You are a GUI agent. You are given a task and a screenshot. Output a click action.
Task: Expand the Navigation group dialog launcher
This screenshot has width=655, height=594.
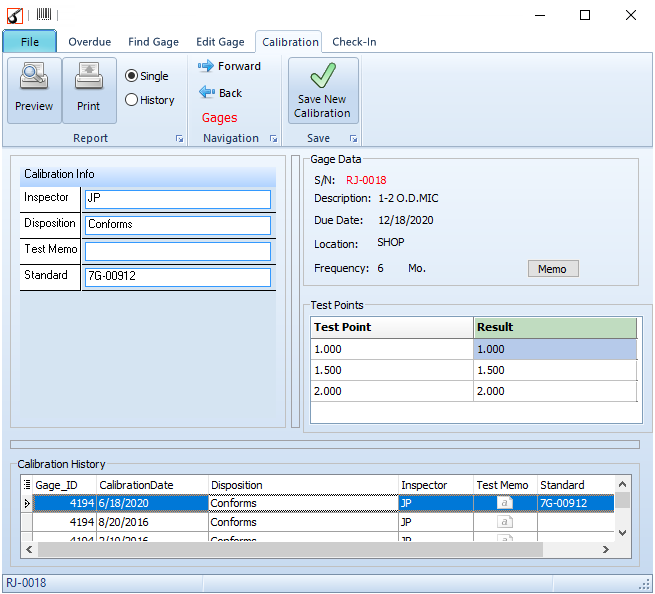(274, 139)
